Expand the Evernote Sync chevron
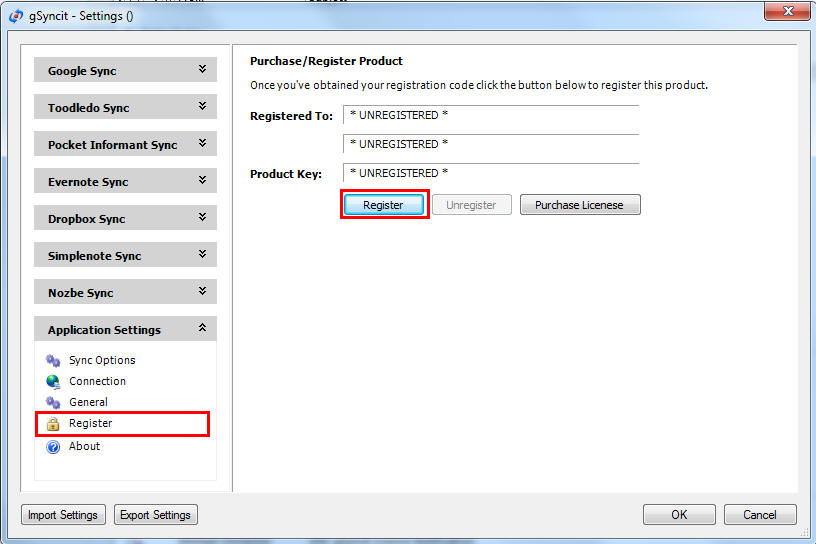The image size is (816, 544). pyautogui.click(x=202, y=180)
